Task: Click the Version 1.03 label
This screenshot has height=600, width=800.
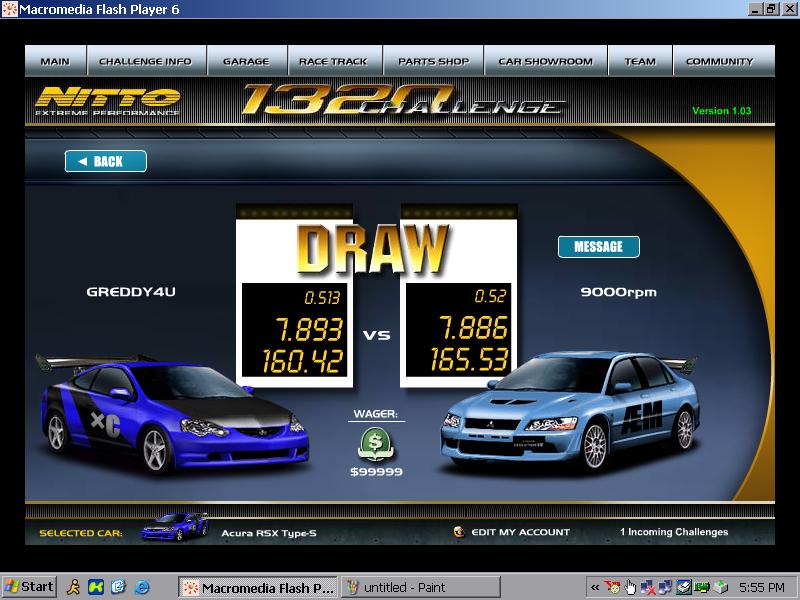Action: pos(721,111)
